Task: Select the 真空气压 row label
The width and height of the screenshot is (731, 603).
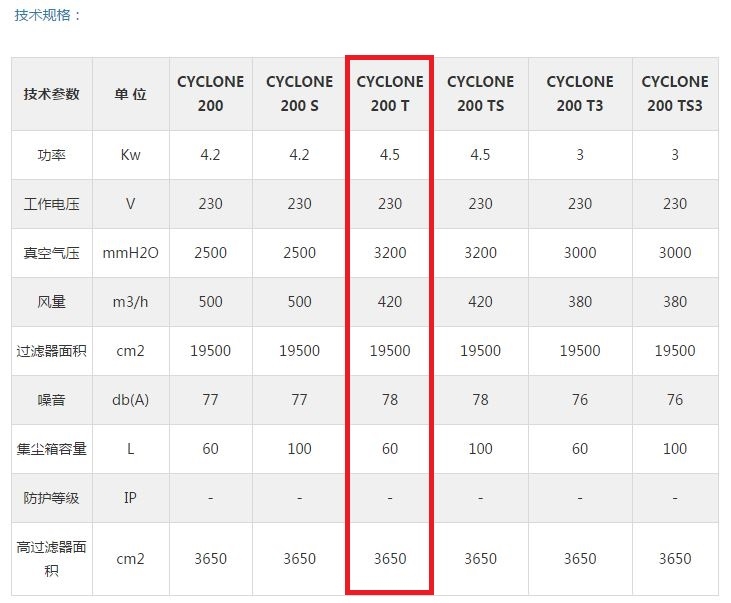Action: click(x=52, y=253)
